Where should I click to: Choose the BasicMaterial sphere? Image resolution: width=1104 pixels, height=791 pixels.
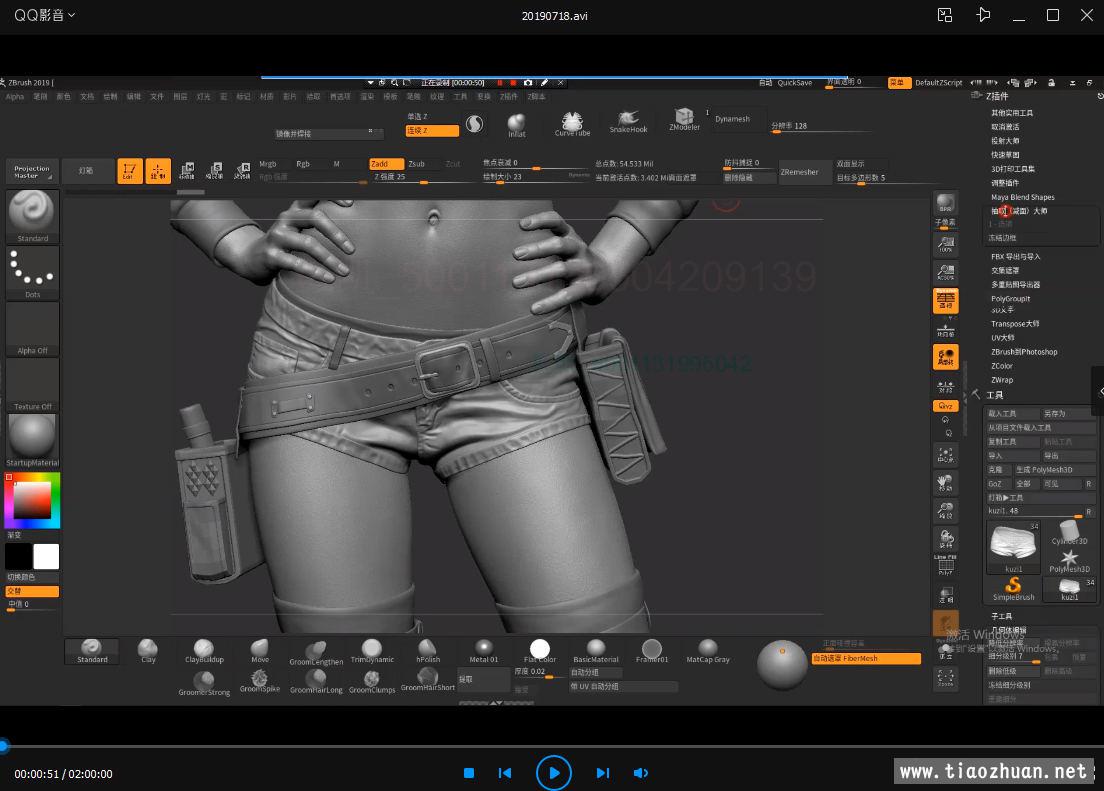(x=596, y=652)
